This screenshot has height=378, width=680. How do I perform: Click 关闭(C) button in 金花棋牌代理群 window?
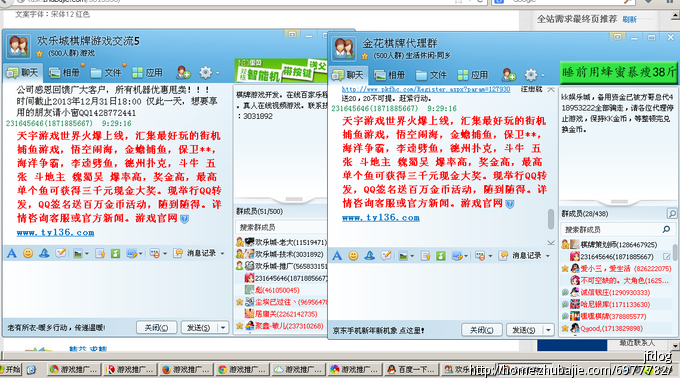coord(481,330)
